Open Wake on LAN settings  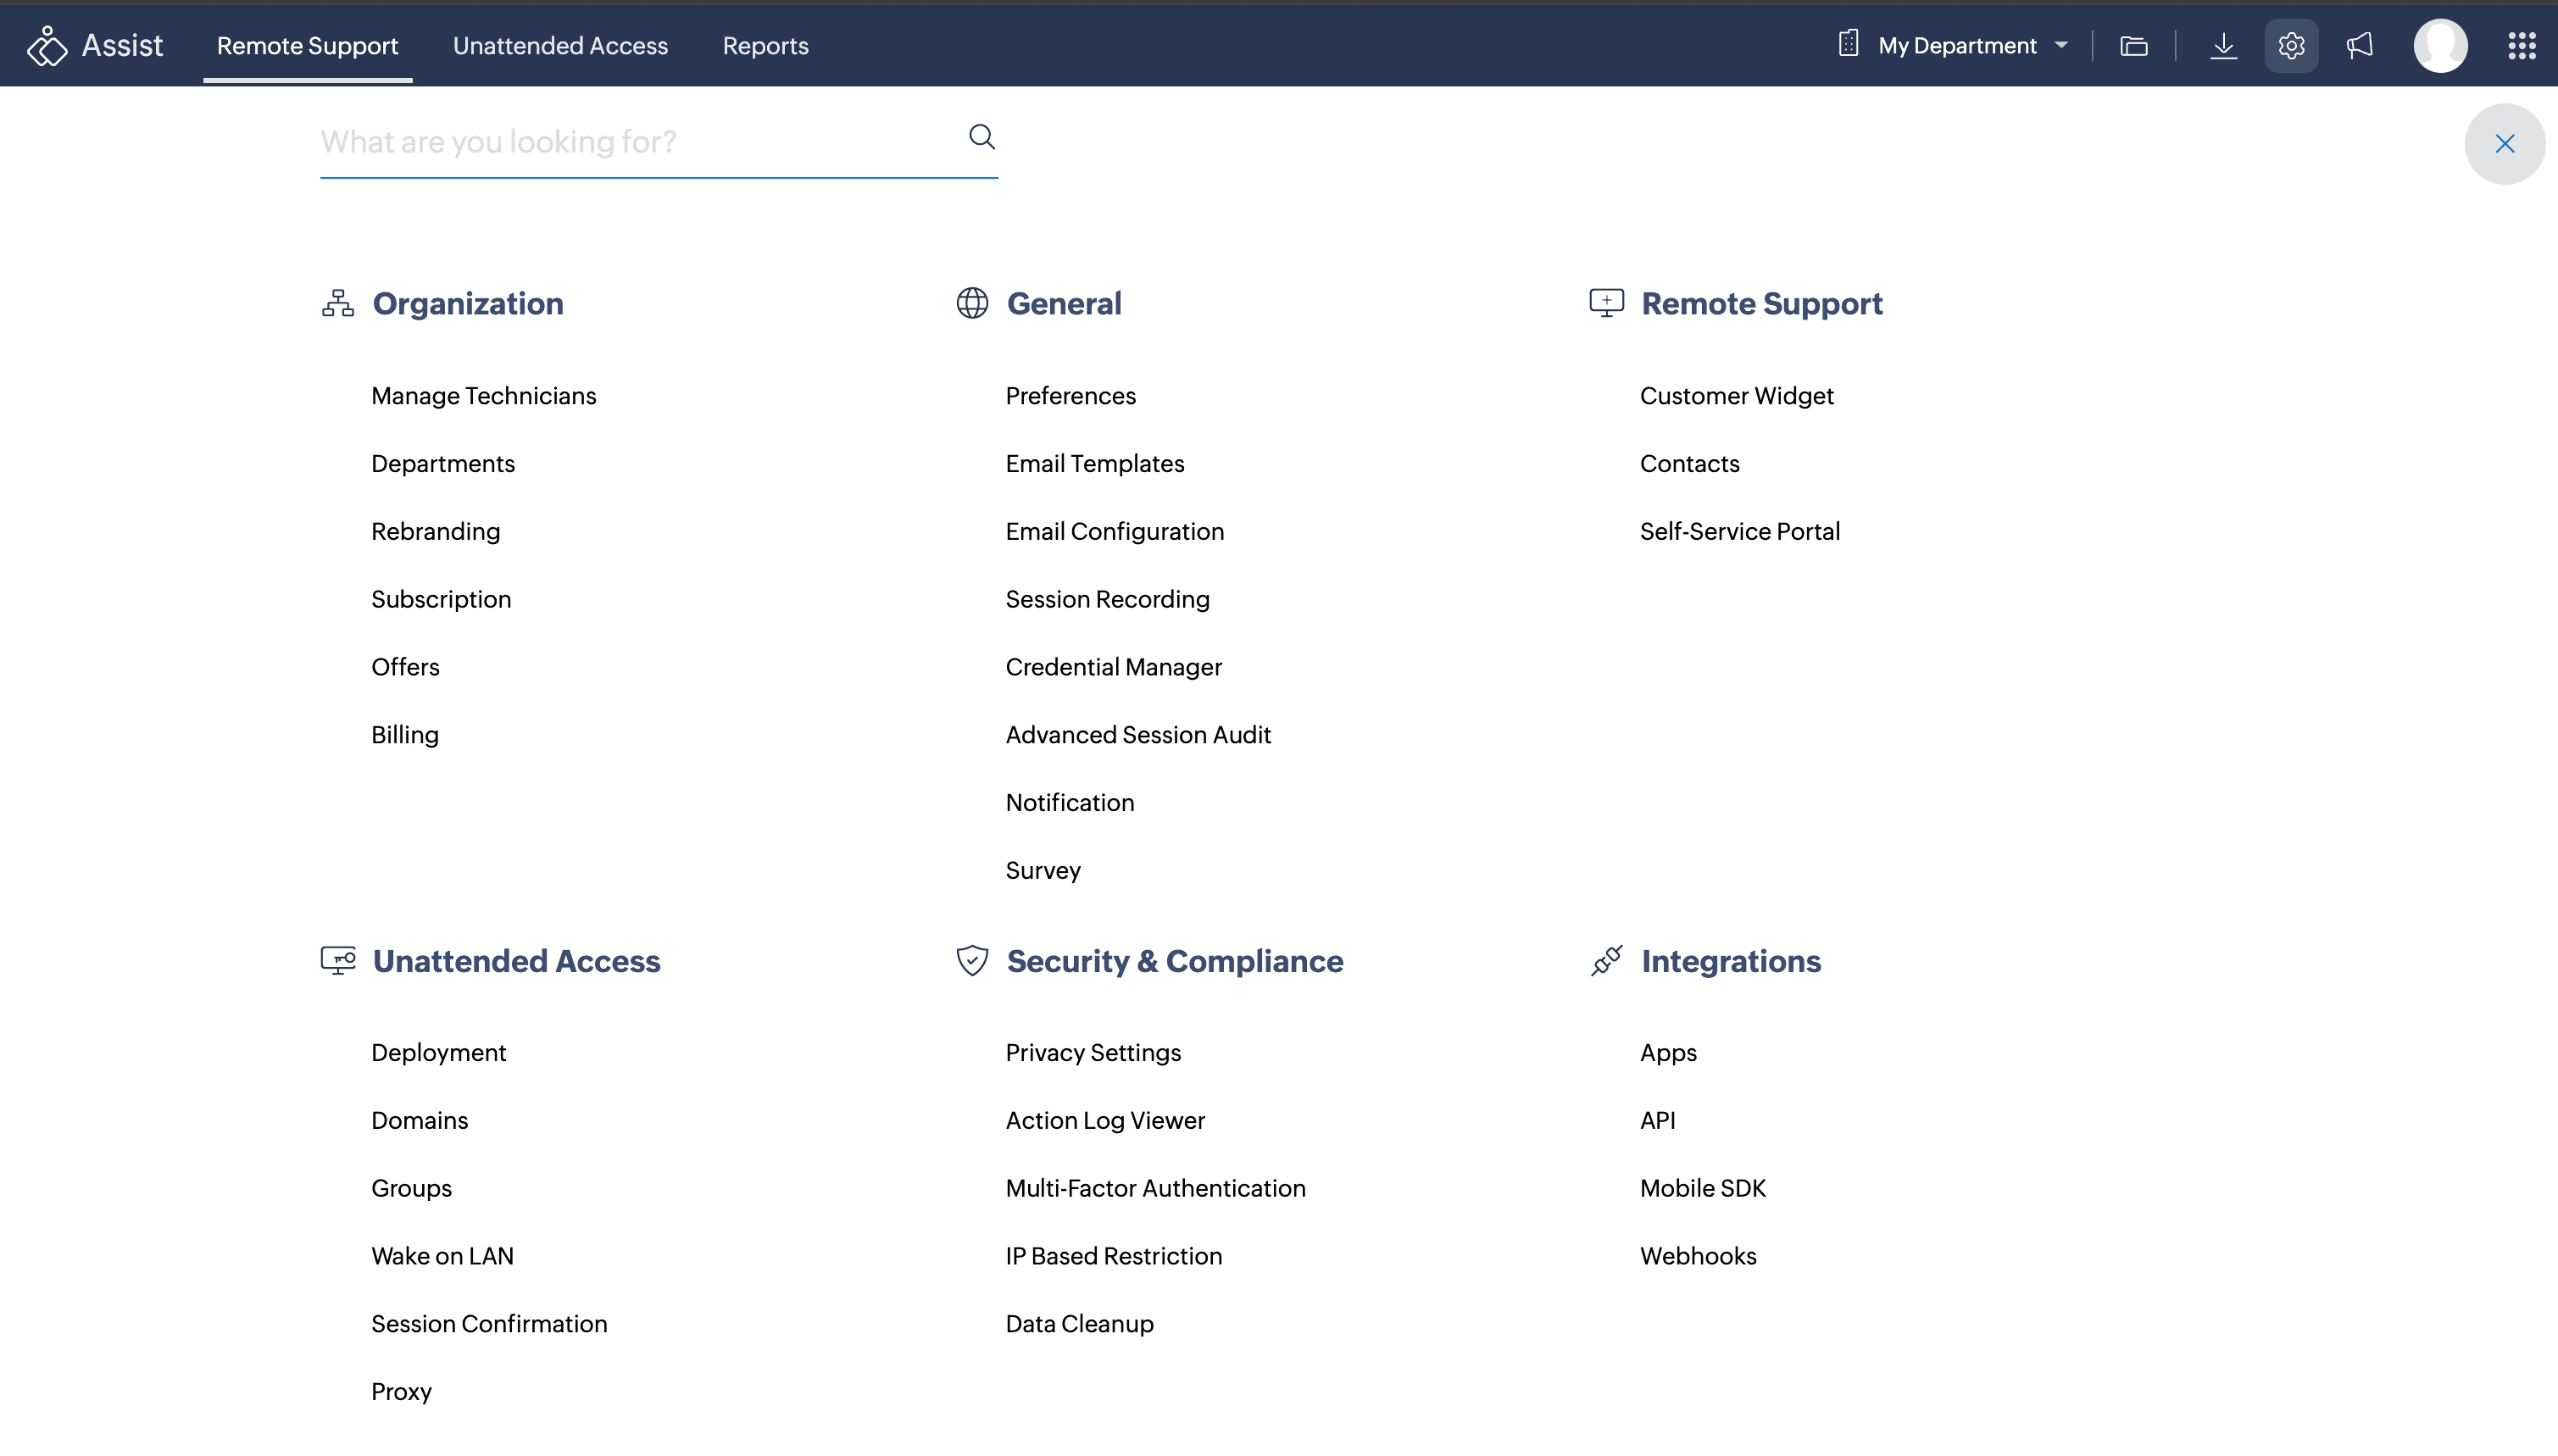(x=442, y=1256)
